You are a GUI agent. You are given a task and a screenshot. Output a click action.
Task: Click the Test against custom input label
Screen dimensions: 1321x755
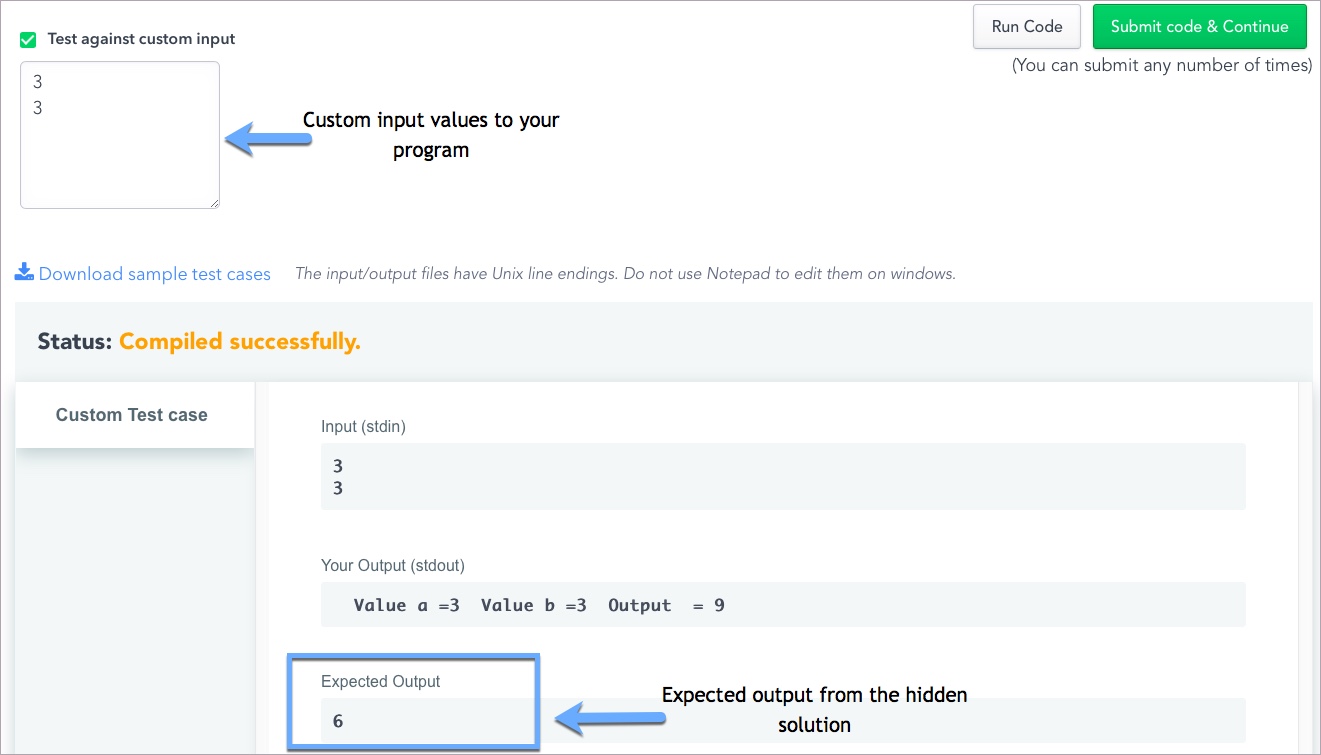141,39
